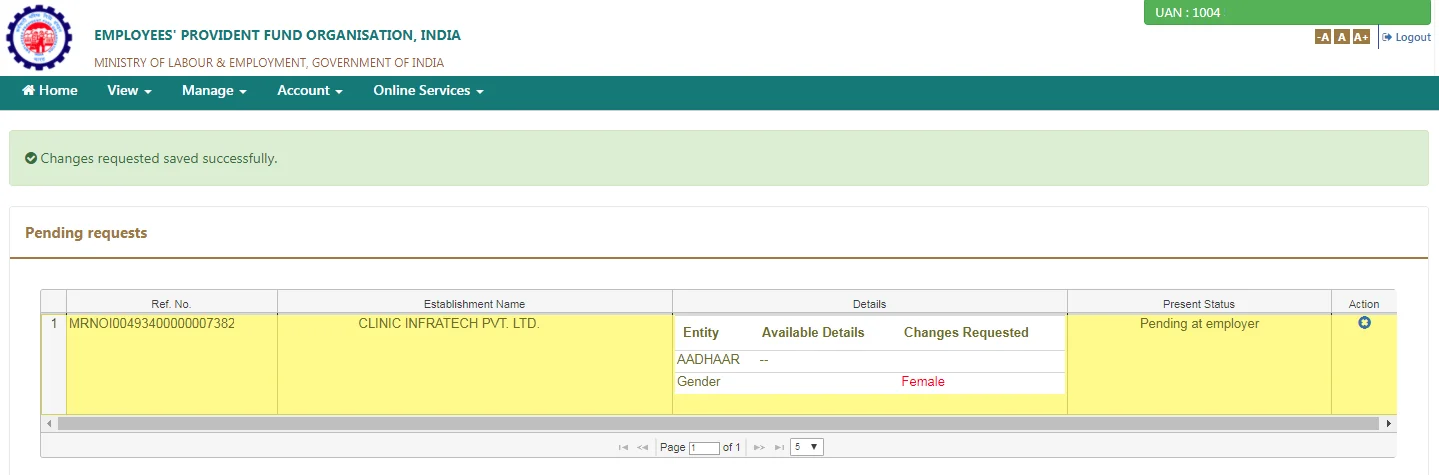Click the Present Status column header

click(1199, 303)
